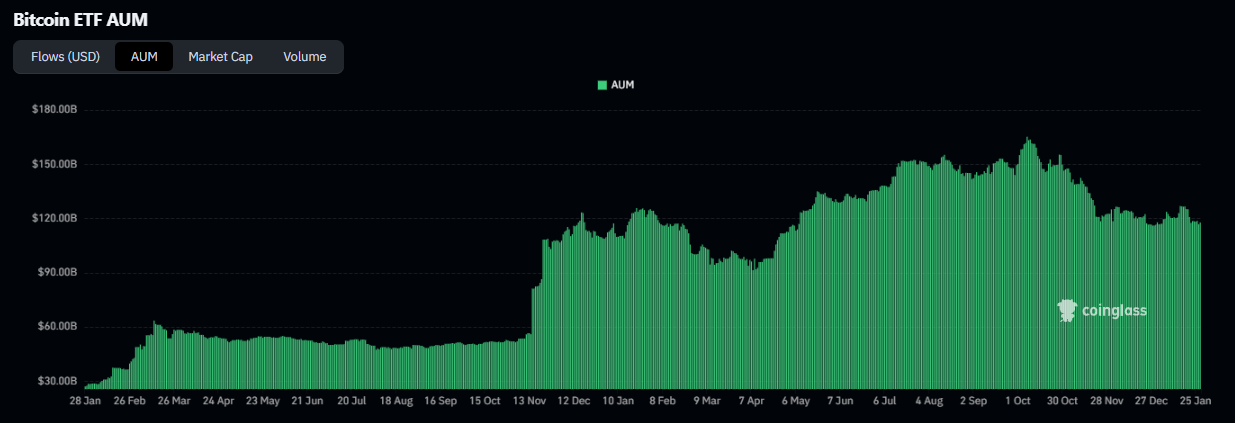Screen dimensions: 1235x423
Task: Click the AUM legend text label
Action: point(622,85)
